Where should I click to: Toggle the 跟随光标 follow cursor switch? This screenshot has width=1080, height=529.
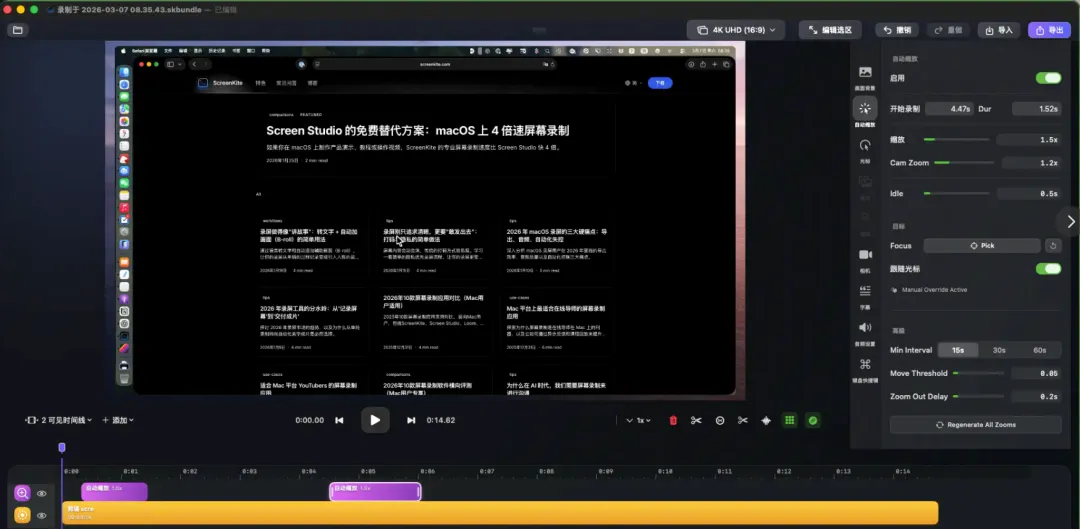pyautogui.click(x=1048, y=269)
